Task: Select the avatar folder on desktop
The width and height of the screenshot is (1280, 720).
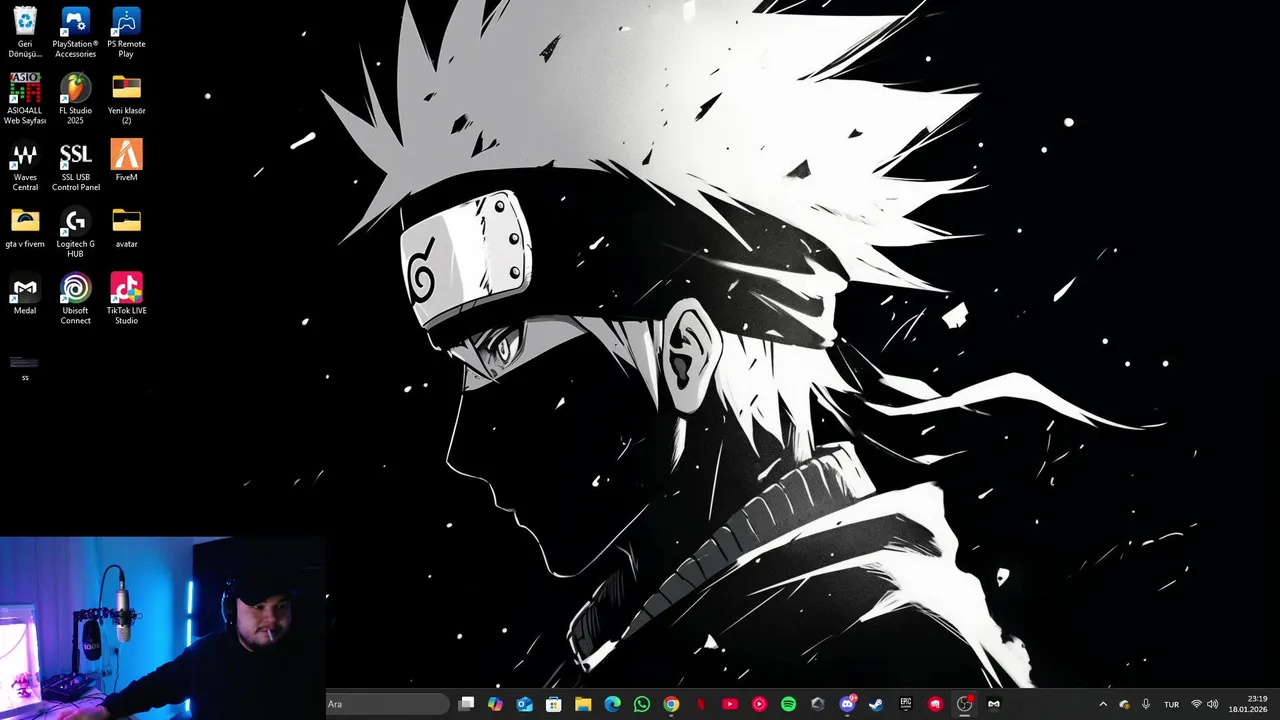Action: (126, 228)
